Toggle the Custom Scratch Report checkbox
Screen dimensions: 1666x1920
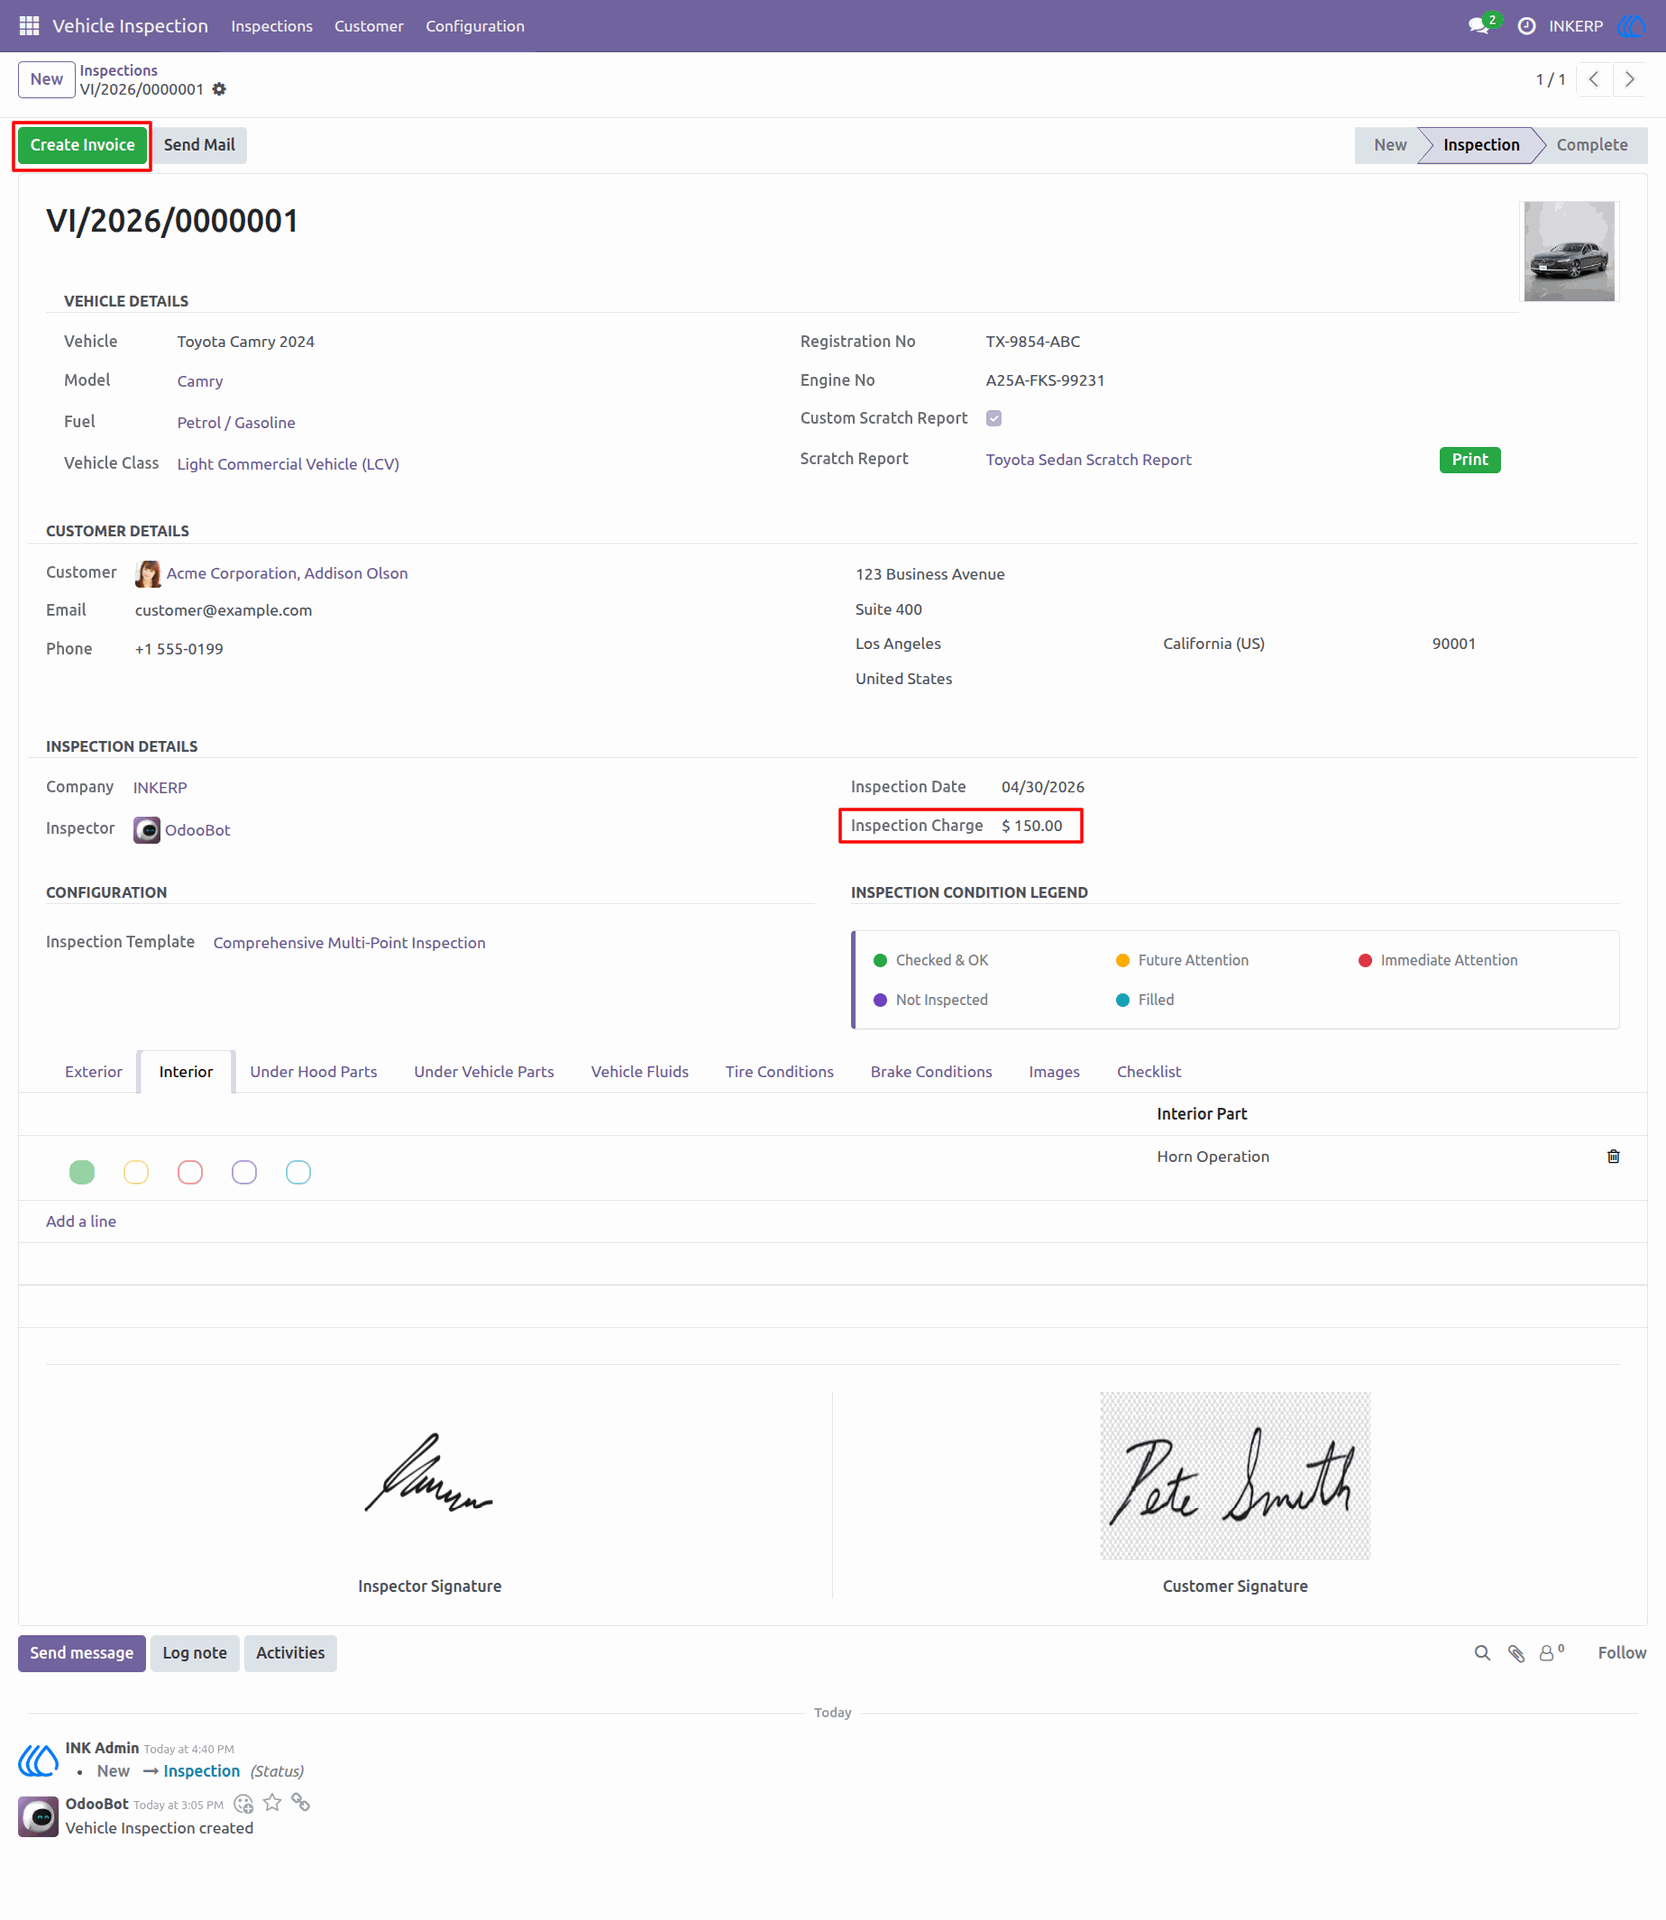[994, 418]
